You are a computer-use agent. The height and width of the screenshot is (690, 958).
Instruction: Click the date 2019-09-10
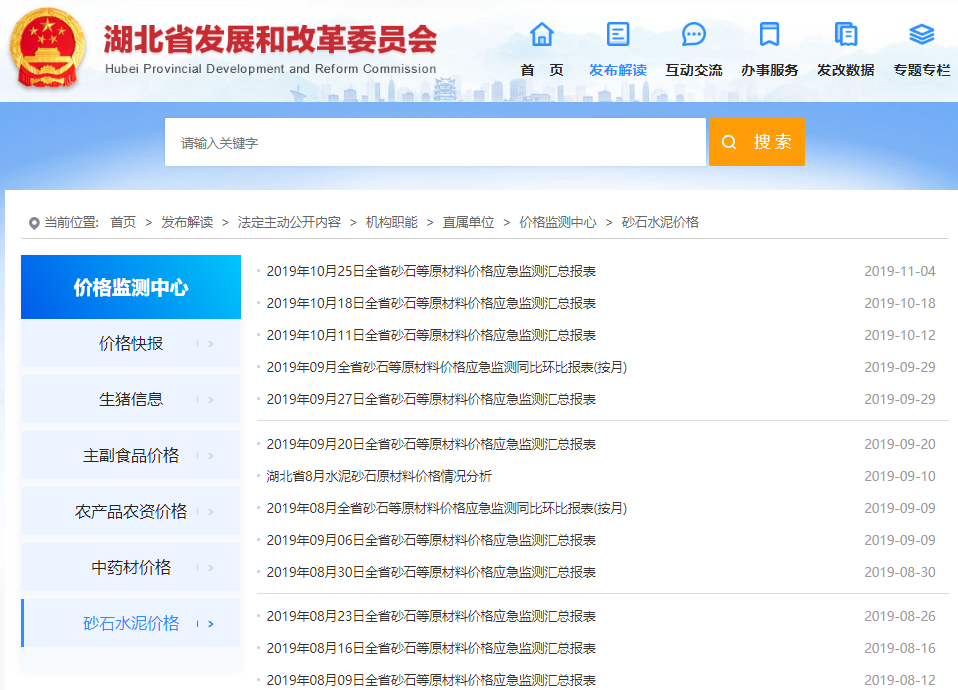point(900,476)
